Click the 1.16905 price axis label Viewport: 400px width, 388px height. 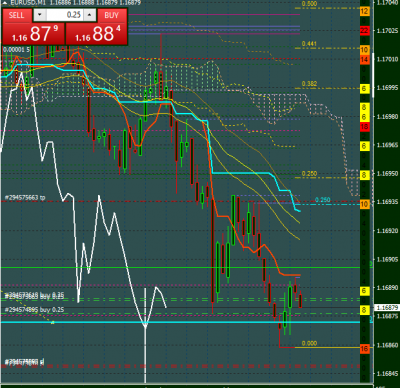click(x=387, y=259)
